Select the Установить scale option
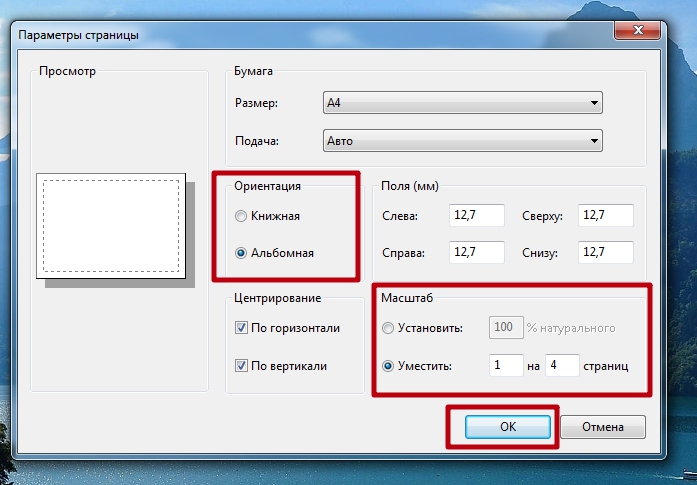 pos(389,327)
